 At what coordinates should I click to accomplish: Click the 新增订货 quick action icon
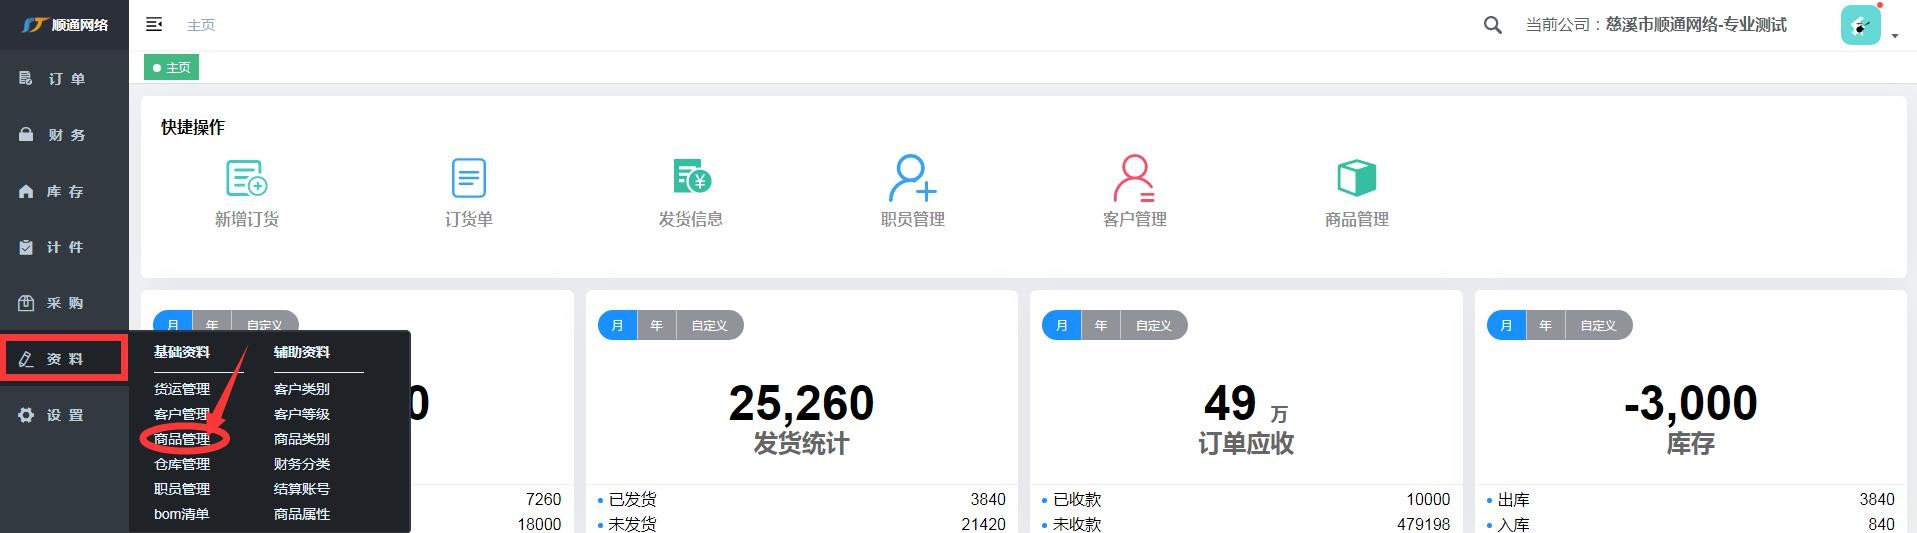pos(246,179)
